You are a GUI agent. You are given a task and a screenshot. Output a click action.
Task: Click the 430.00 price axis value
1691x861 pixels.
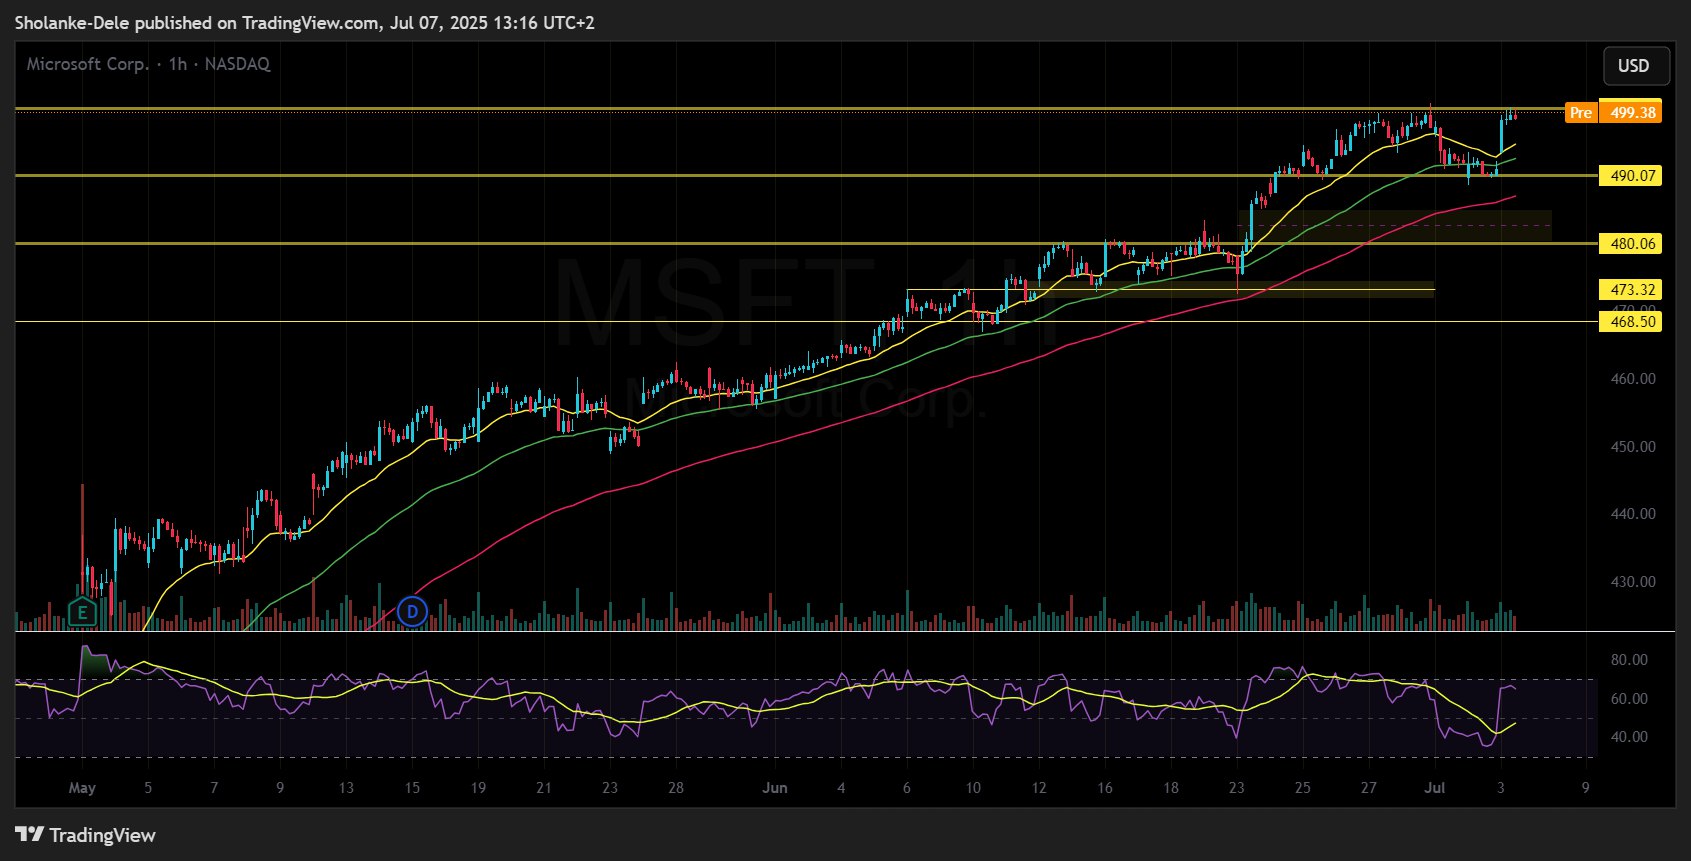click(1632, 582)
